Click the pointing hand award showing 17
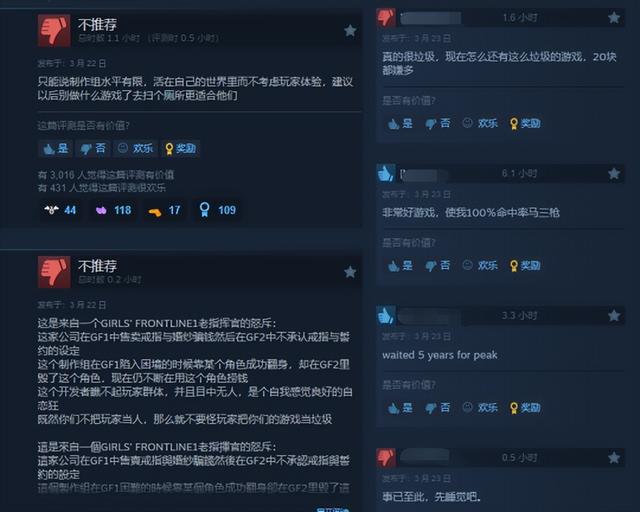Viewport: 640px width, 512px height. [164, 210]
